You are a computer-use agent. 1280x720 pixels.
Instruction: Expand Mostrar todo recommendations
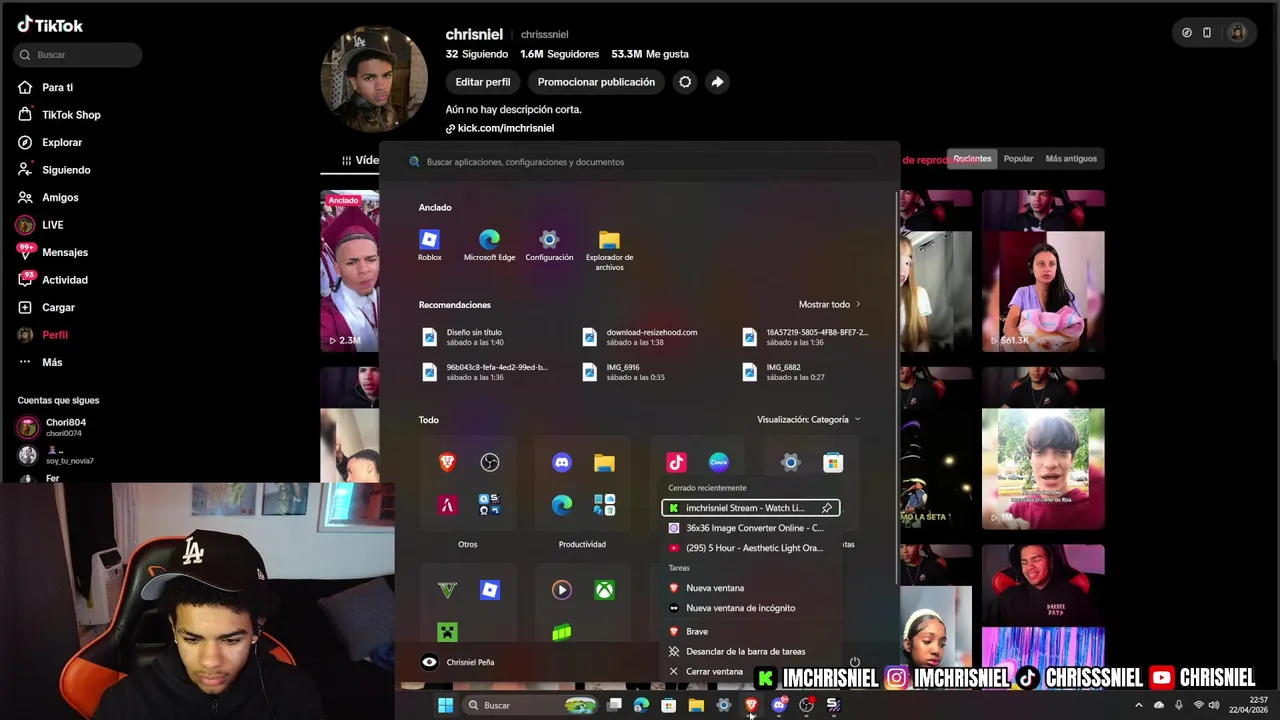coord(829,305)
